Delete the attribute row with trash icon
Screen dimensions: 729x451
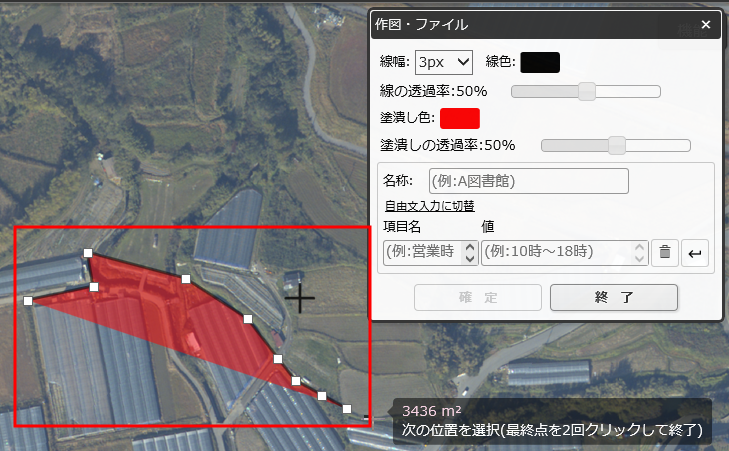665,253
